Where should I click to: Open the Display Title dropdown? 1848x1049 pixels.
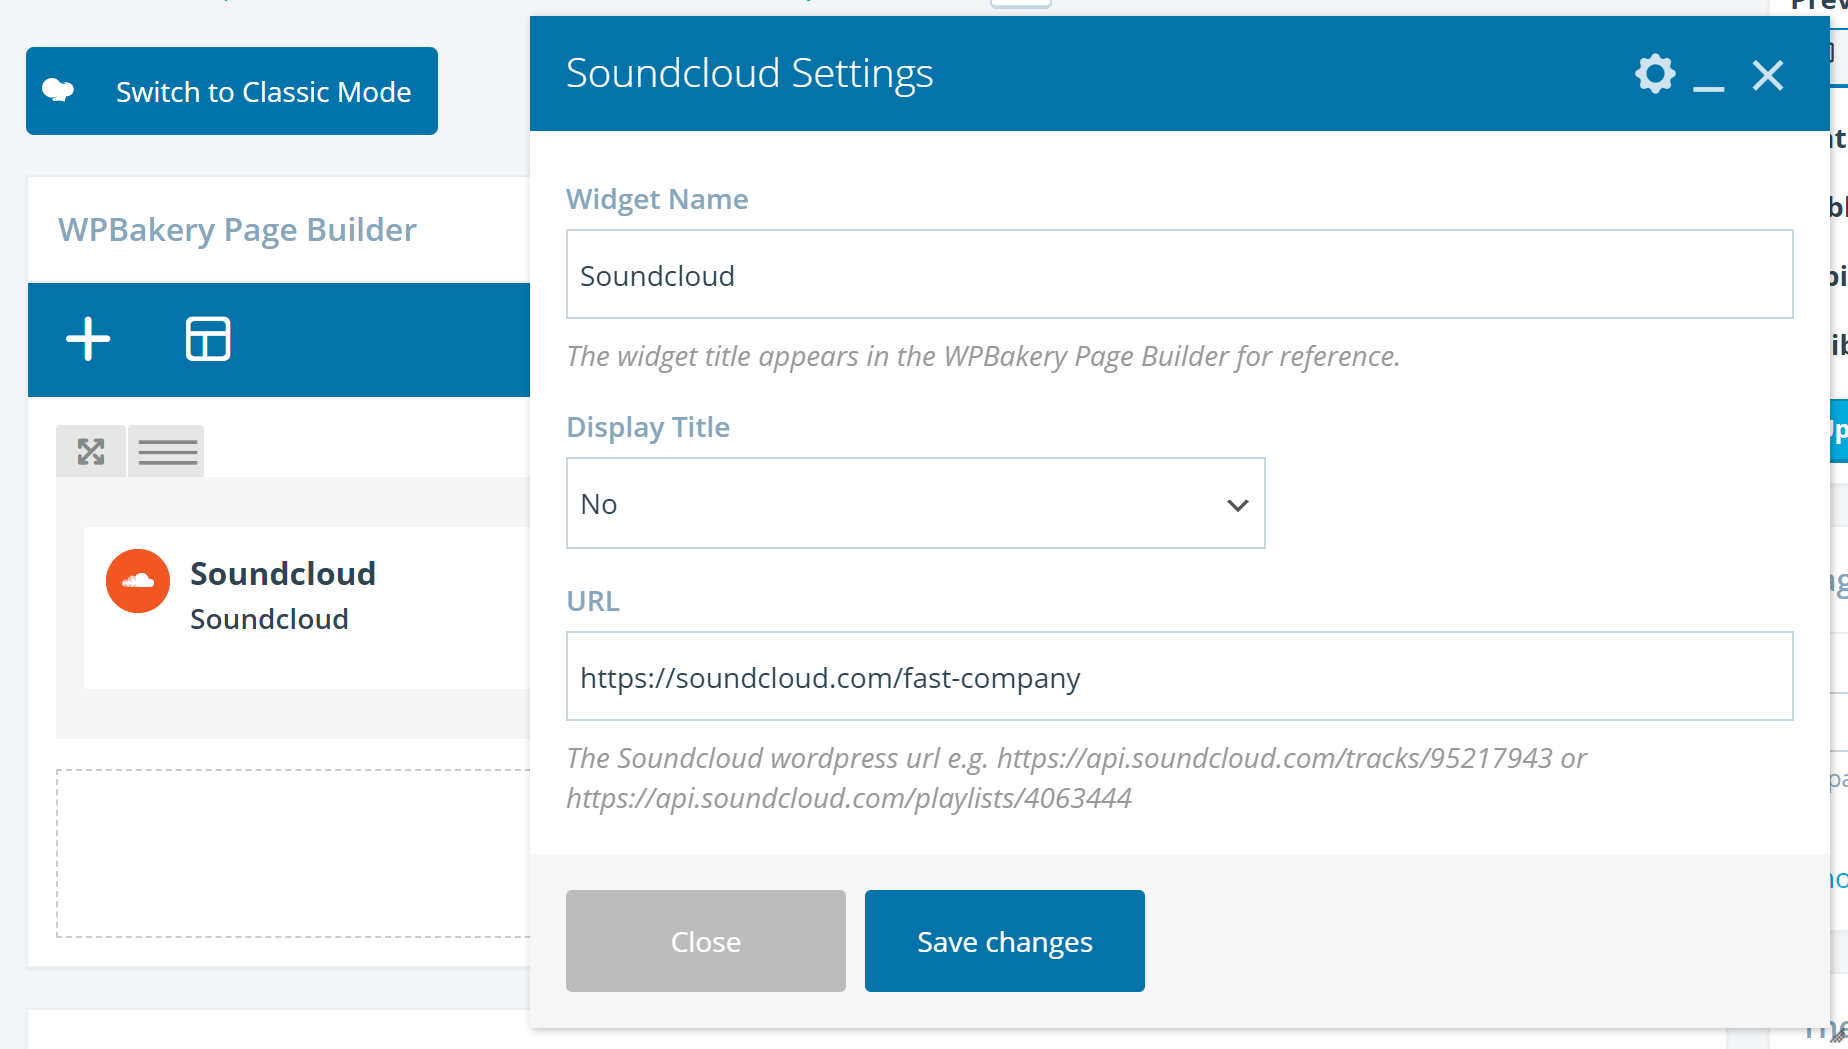click(x=915, y=503)
